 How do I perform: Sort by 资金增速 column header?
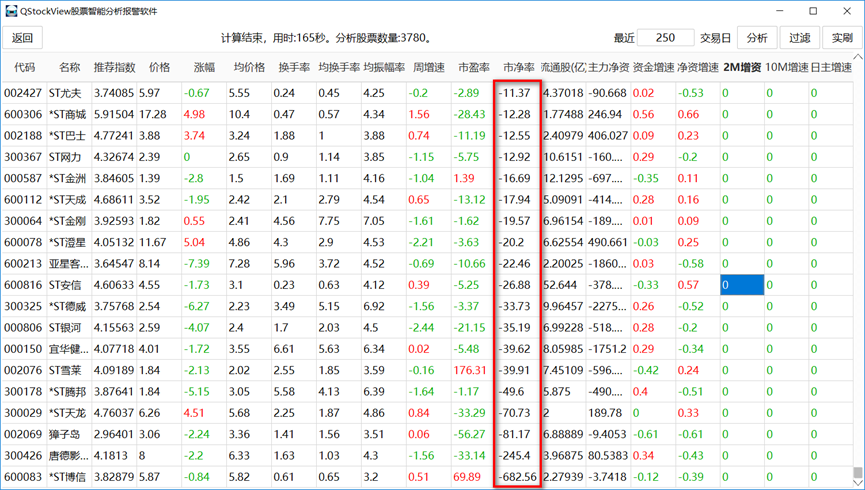coord(653,67)
